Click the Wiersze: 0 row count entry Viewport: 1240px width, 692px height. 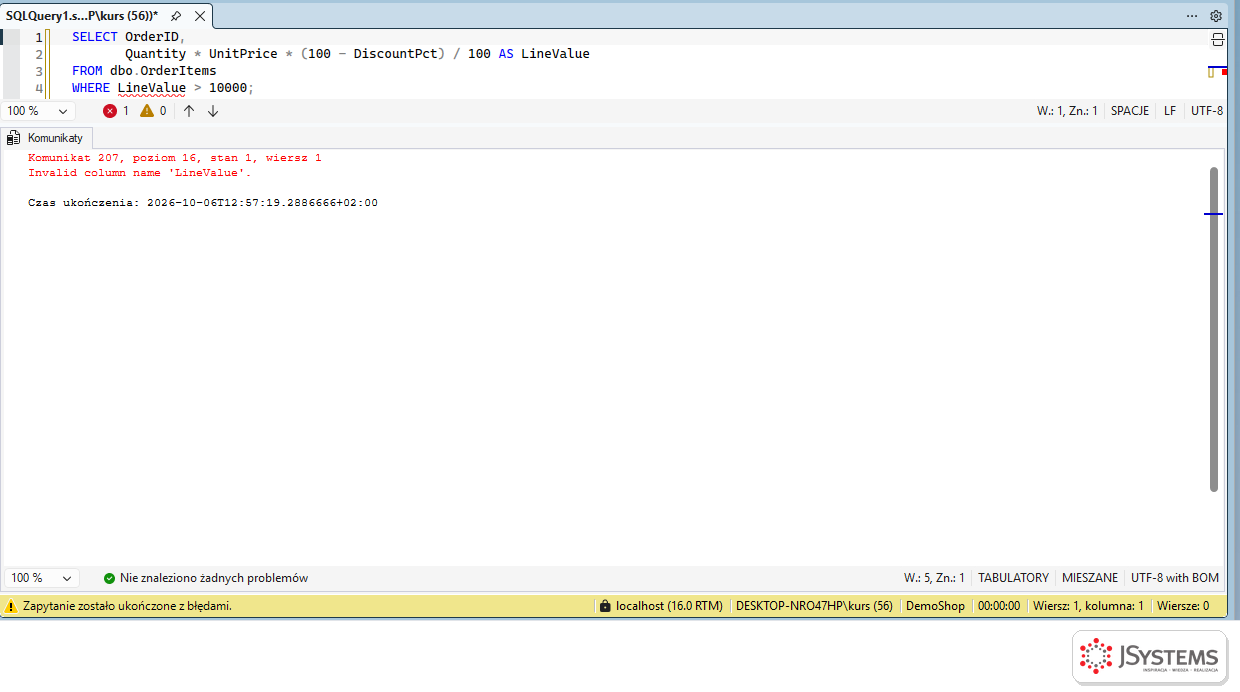[1183, 606]
